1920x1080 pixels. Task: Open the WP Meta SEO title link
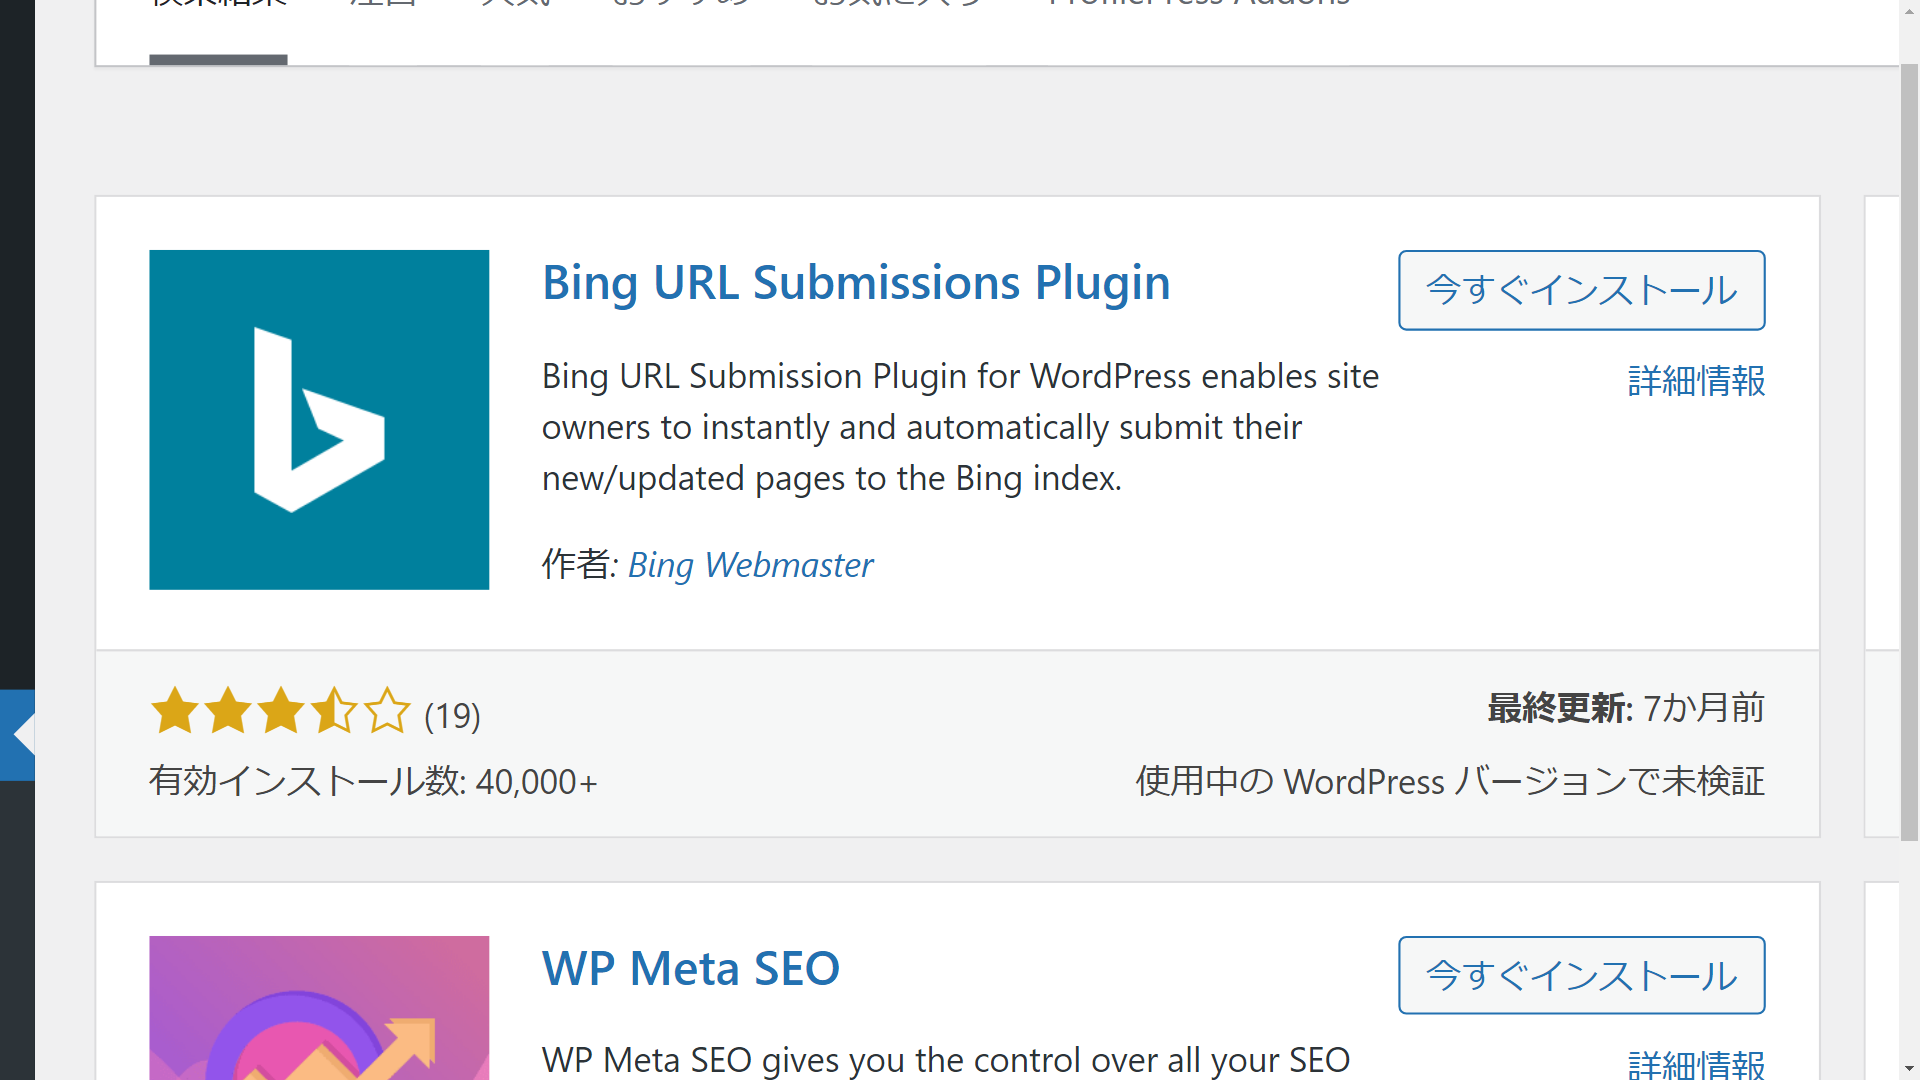pyautogui.click(x=690, y=967)
